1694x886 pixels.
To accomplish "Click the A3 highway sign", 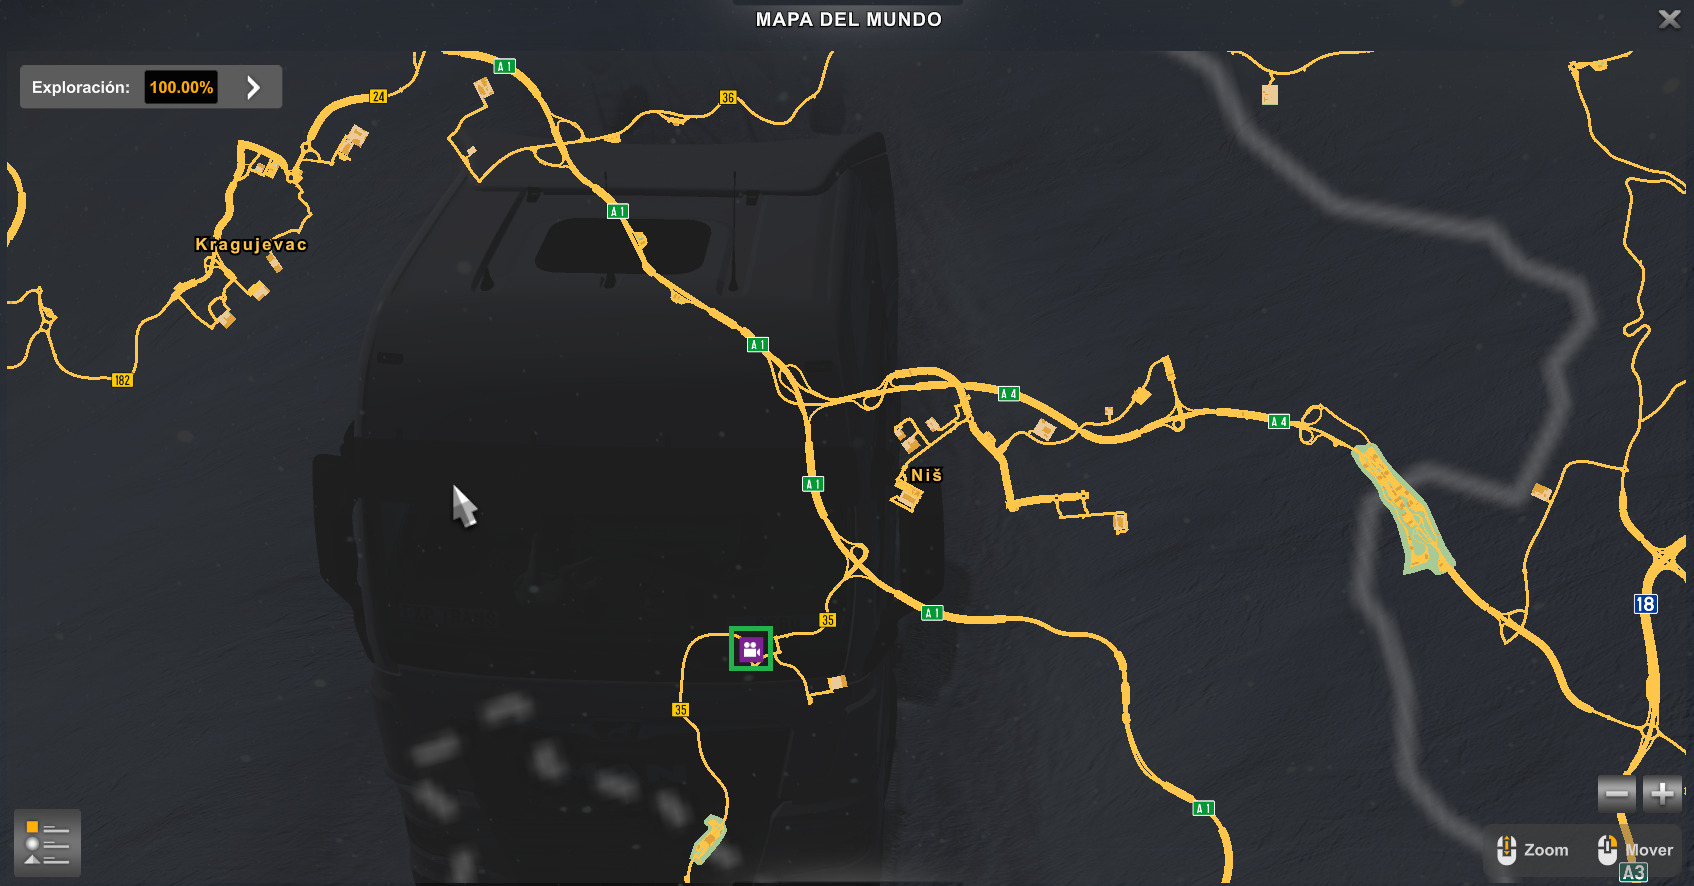I will coord(1633,873).
